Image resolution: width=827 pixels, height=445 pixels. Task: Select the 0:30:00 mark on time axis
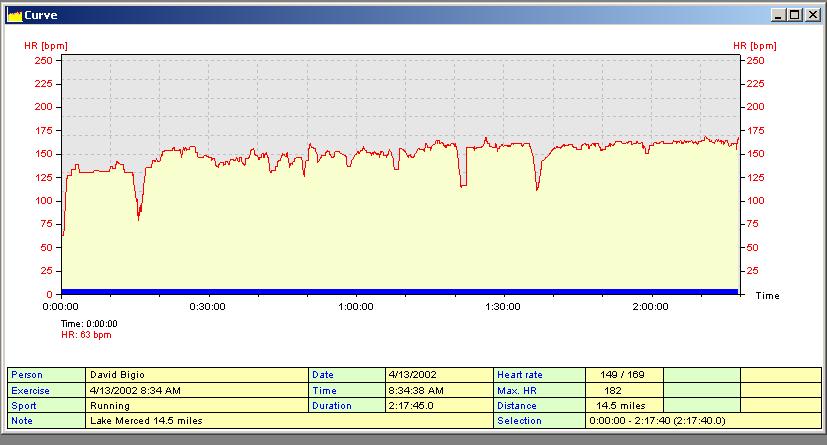click(208, 307)
